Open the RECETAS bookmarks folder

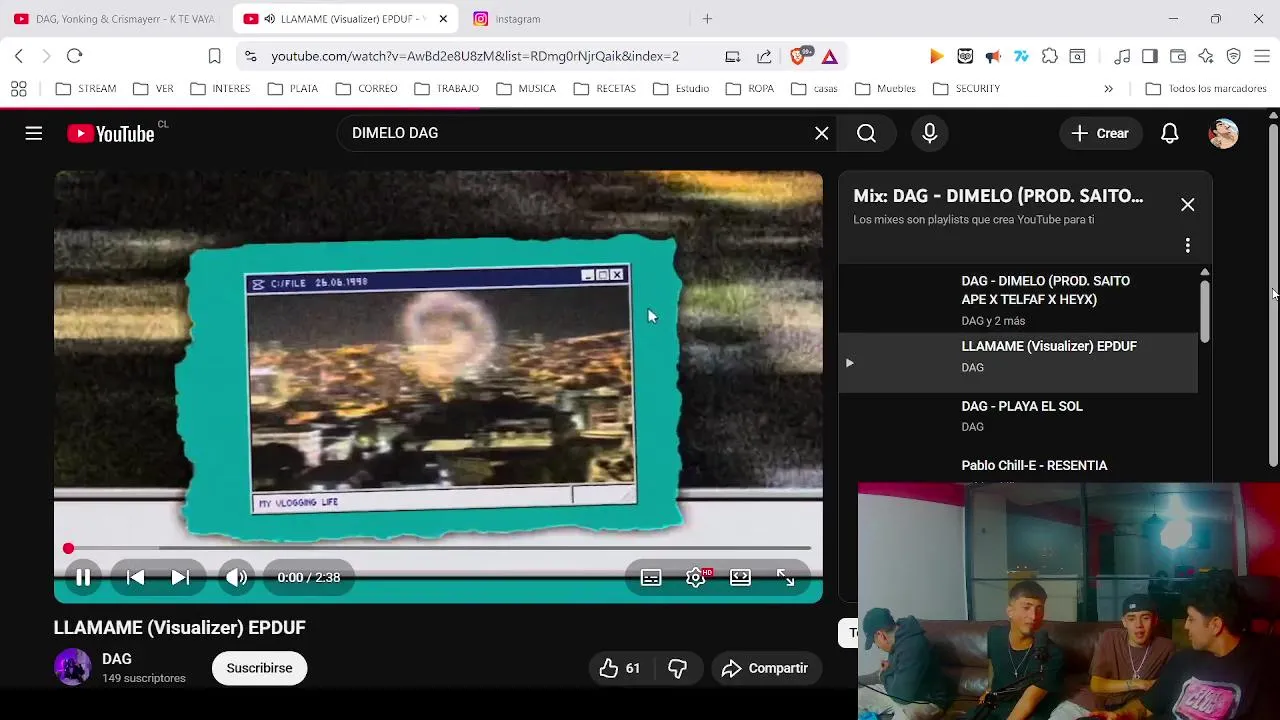coord(605,89)
